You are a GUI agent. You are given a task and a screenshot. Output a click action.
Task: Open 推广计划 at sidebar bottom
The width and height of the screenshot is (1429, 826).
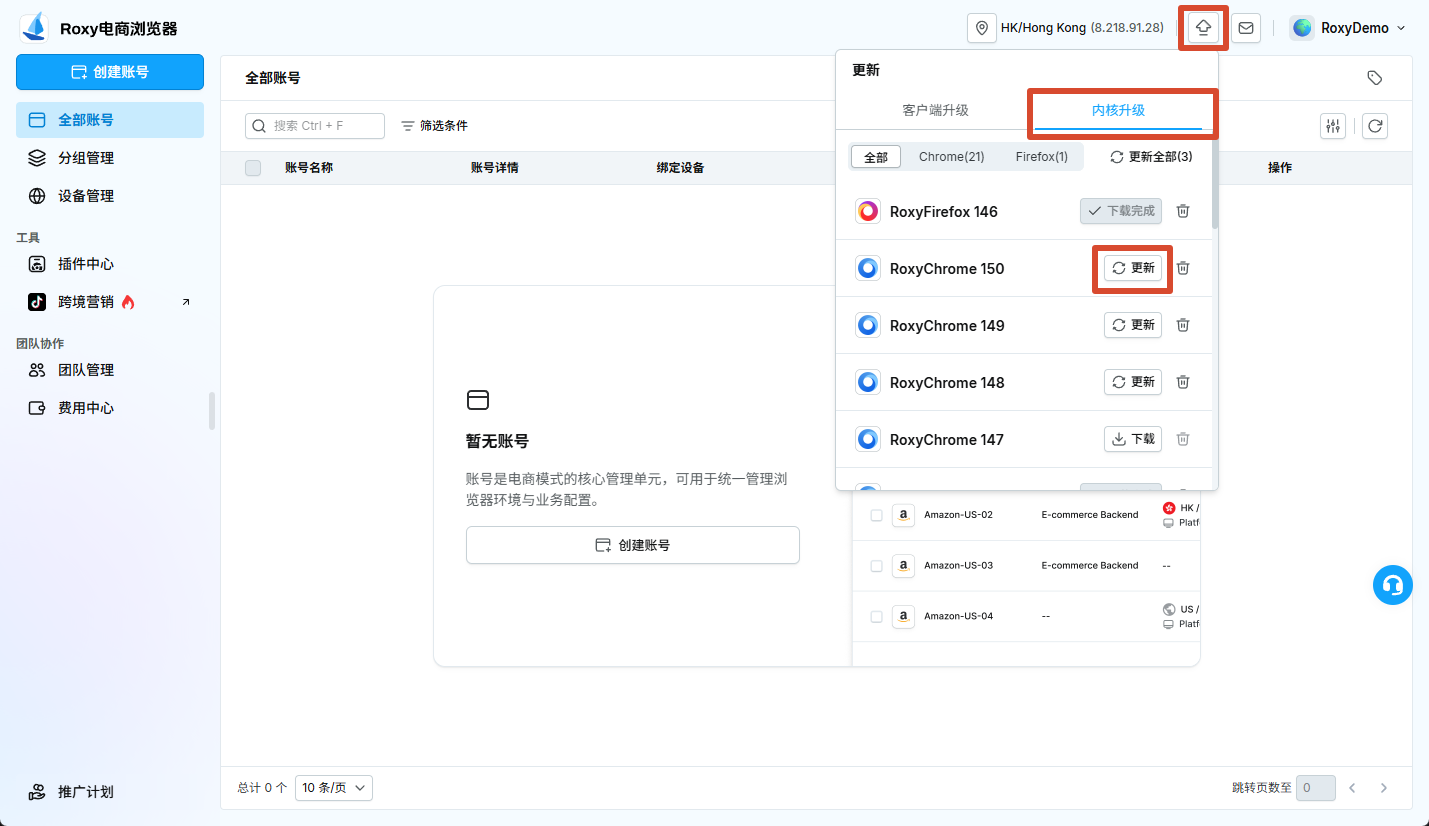pos(110,792)
